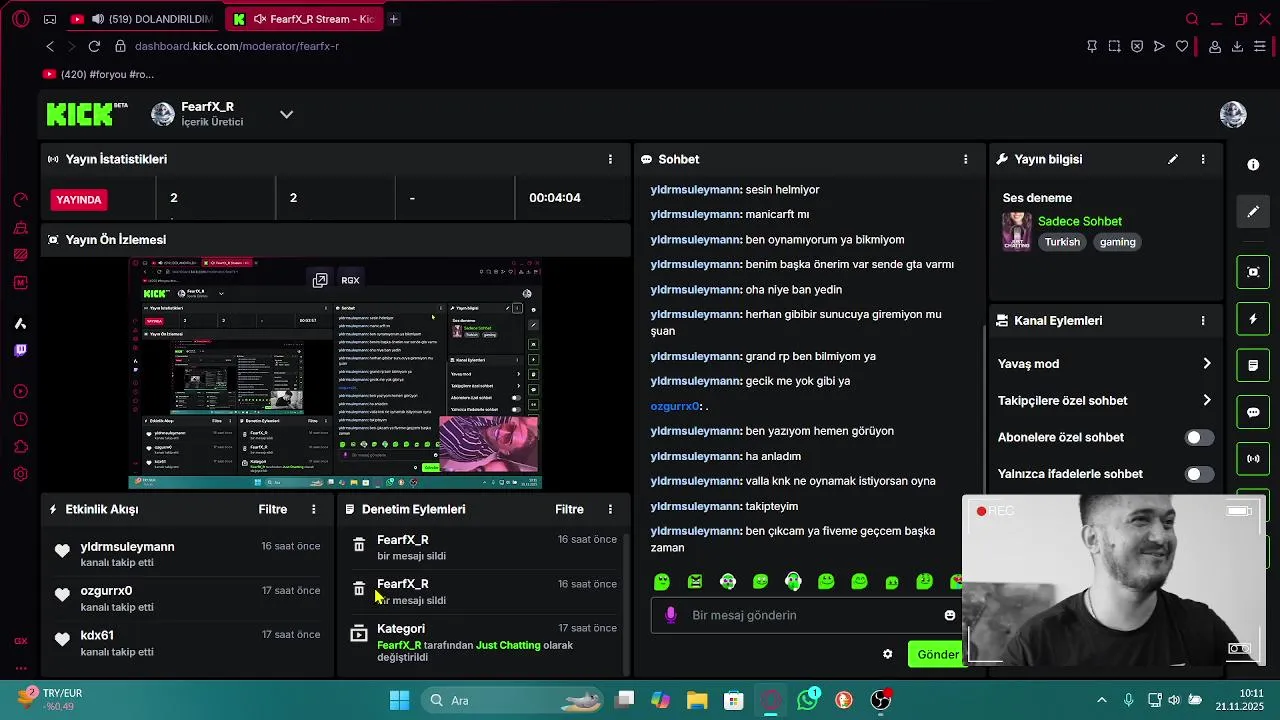
Task: Open the Denetim Eylemleri three-dot menu
Action: (610, 509)
